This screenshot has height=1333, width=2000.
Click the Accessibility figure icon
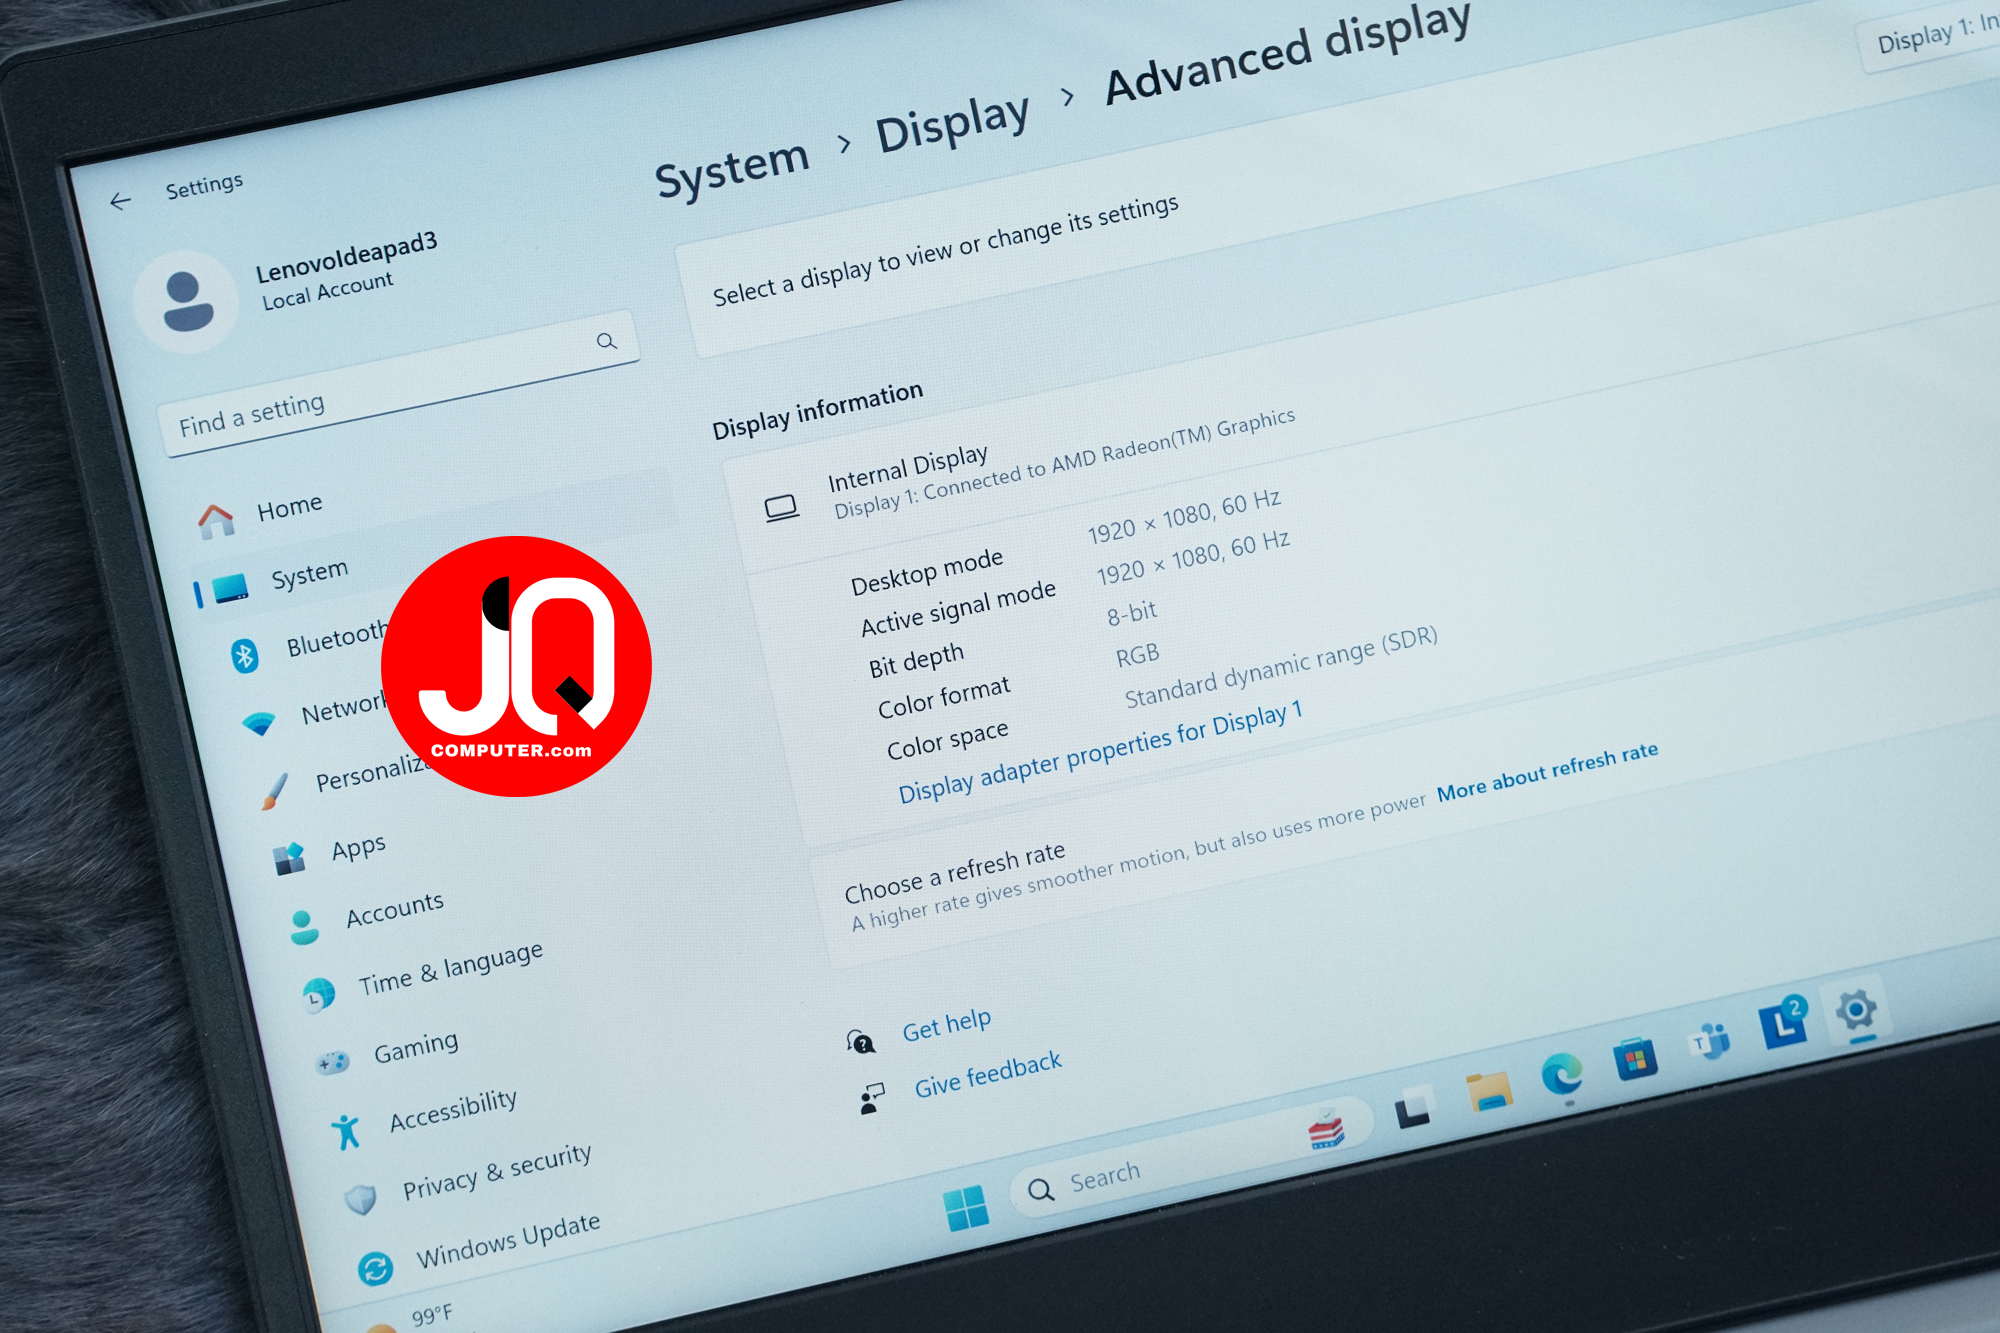346,1131
